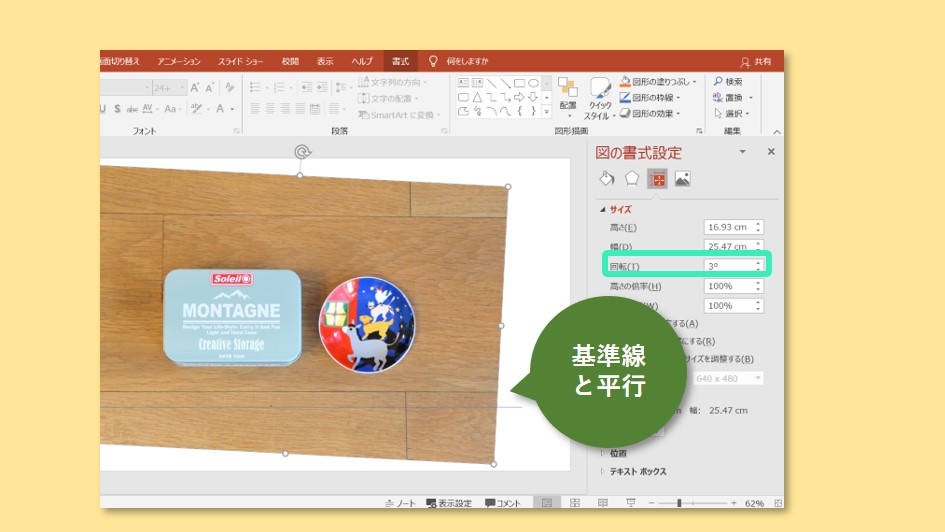945x532 pixels.
Task: Open the Fill & Line icon tab in format pane
Action: click(x=607, y=179)
